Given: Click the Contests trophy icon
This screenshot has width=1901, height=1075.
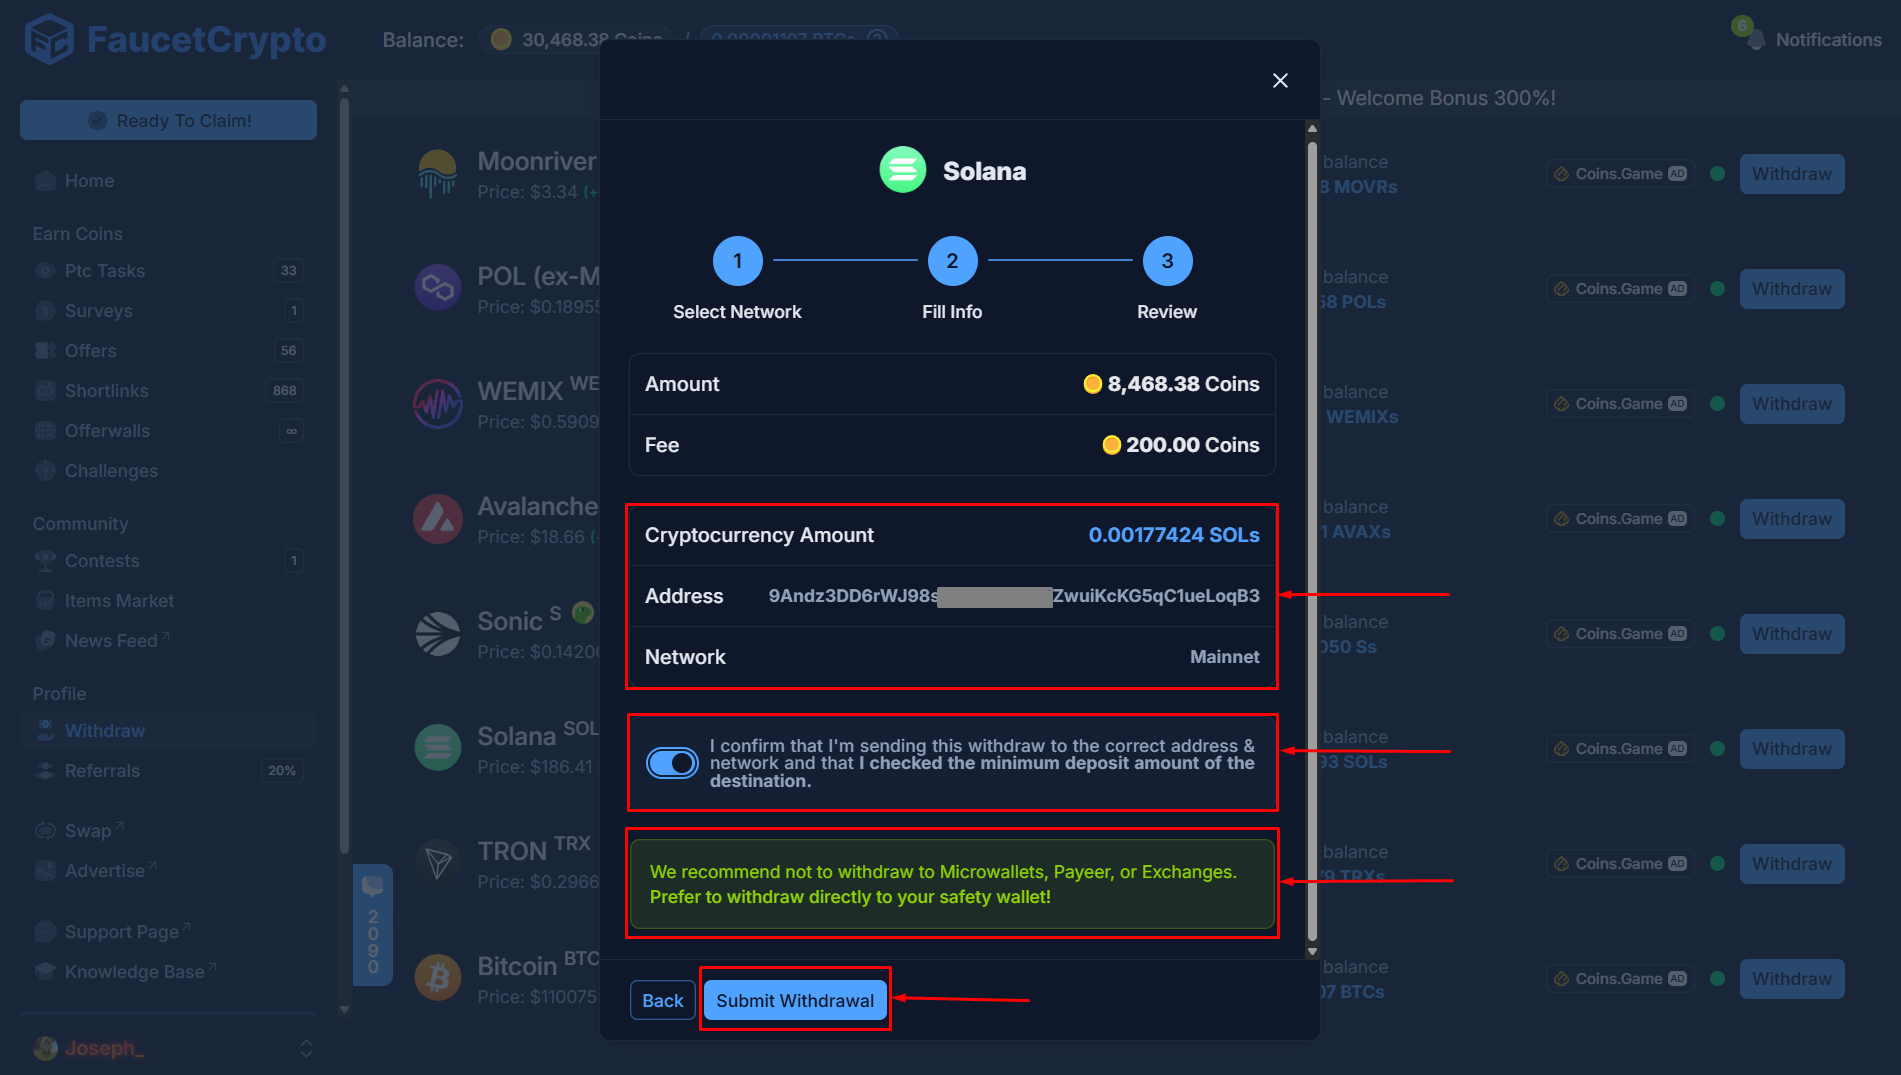Looking at the screenshot, I should 45,561.
